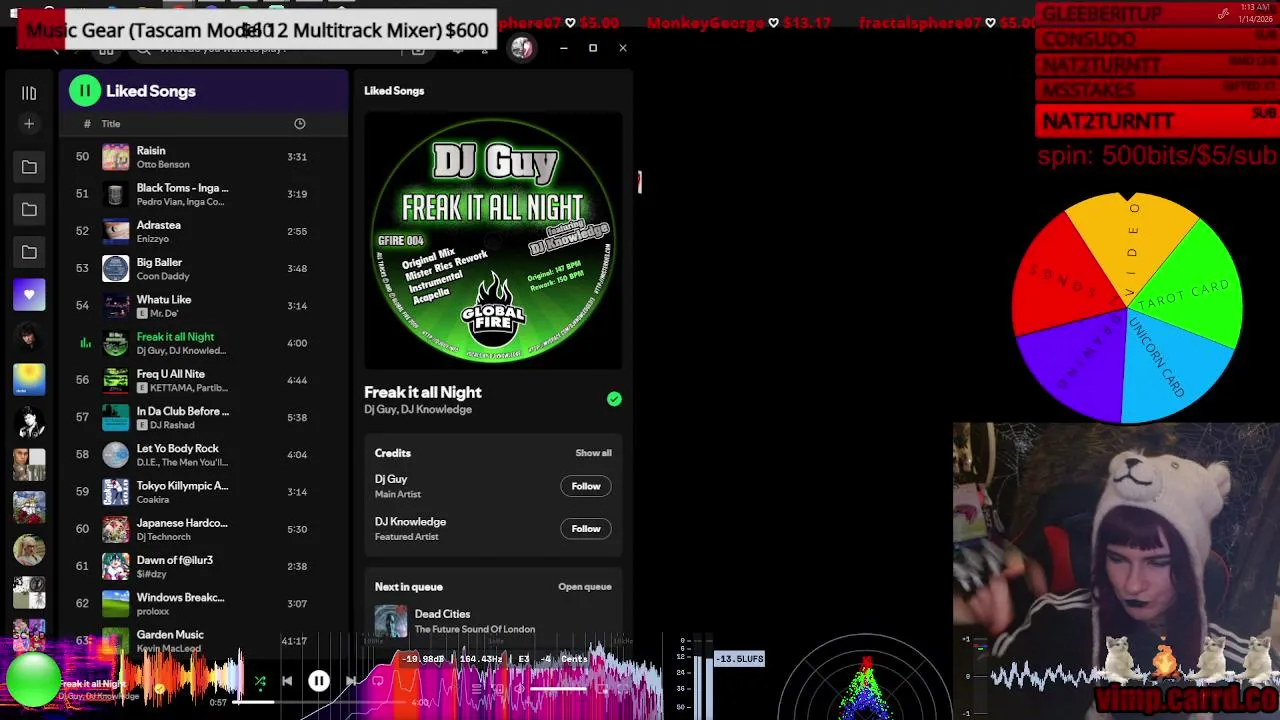Click the Dead Cities queue thumbnail
The image size is (1280, 720).
coord(390,621)
